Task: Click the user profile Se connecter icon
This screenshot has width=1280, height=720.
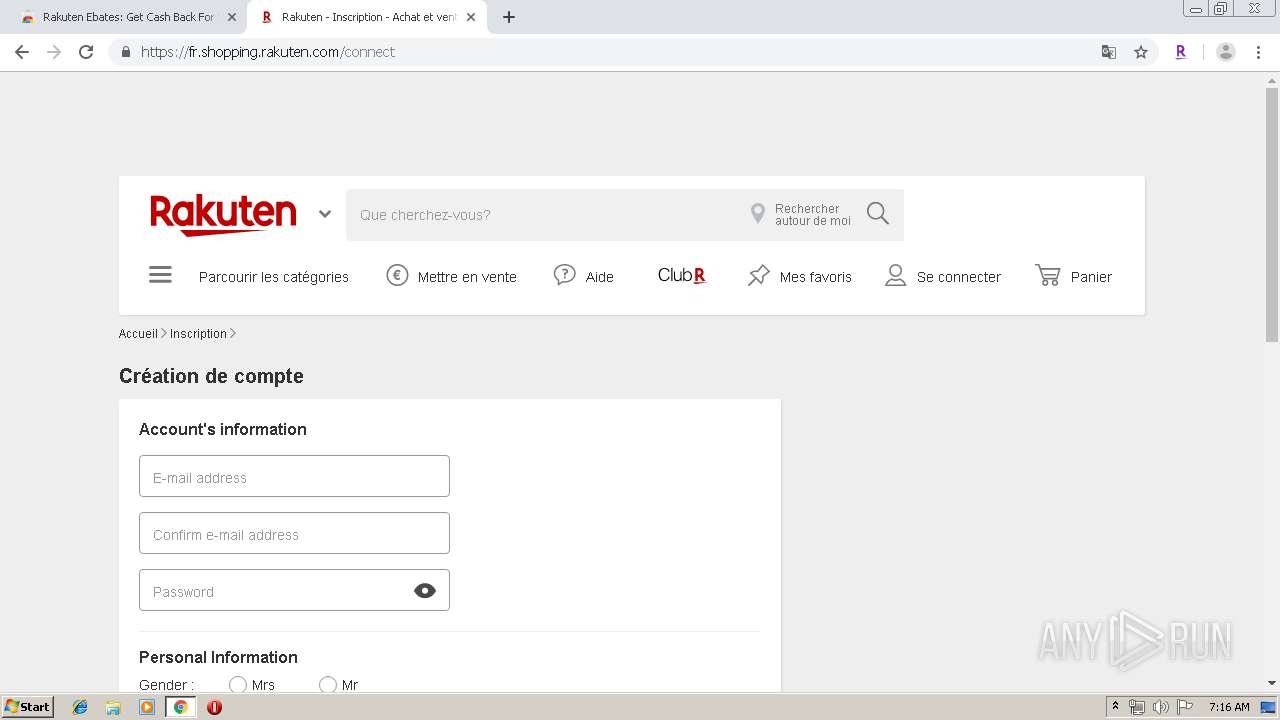Action: pyautogui.click(x=895, y=275)
